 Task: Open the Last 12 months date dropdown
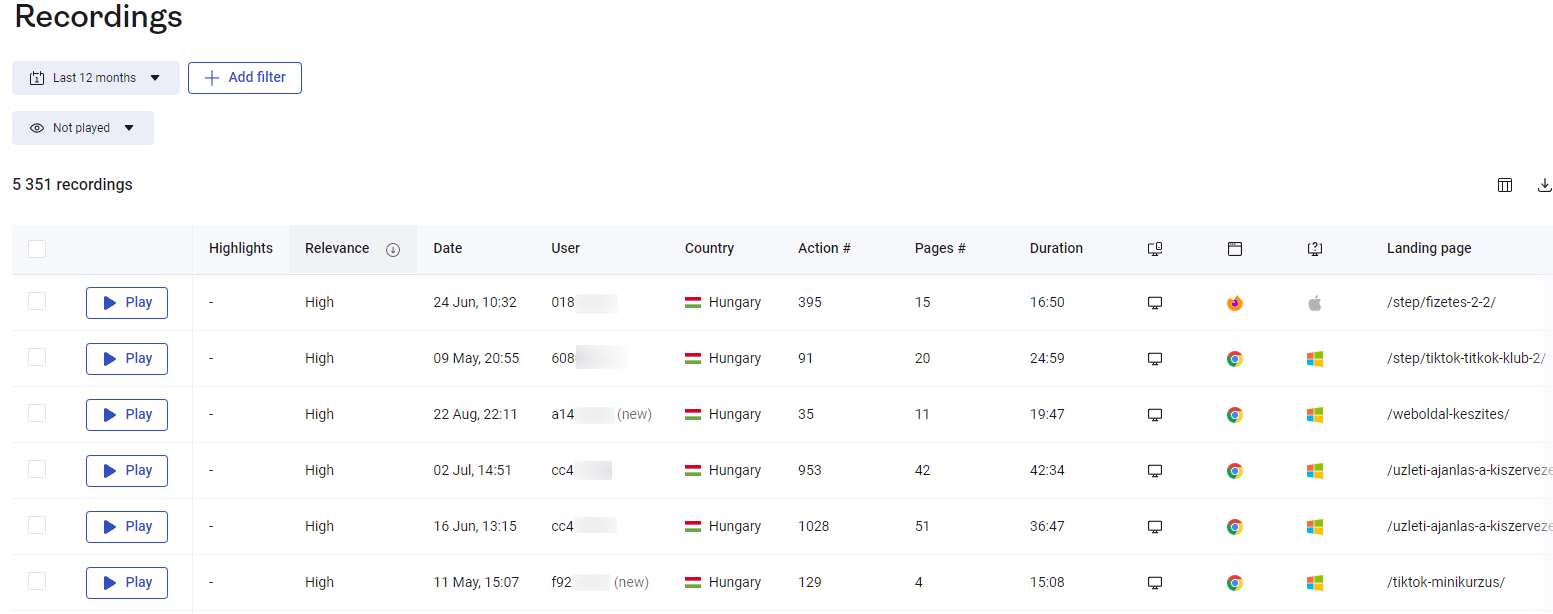click(96, 78)
